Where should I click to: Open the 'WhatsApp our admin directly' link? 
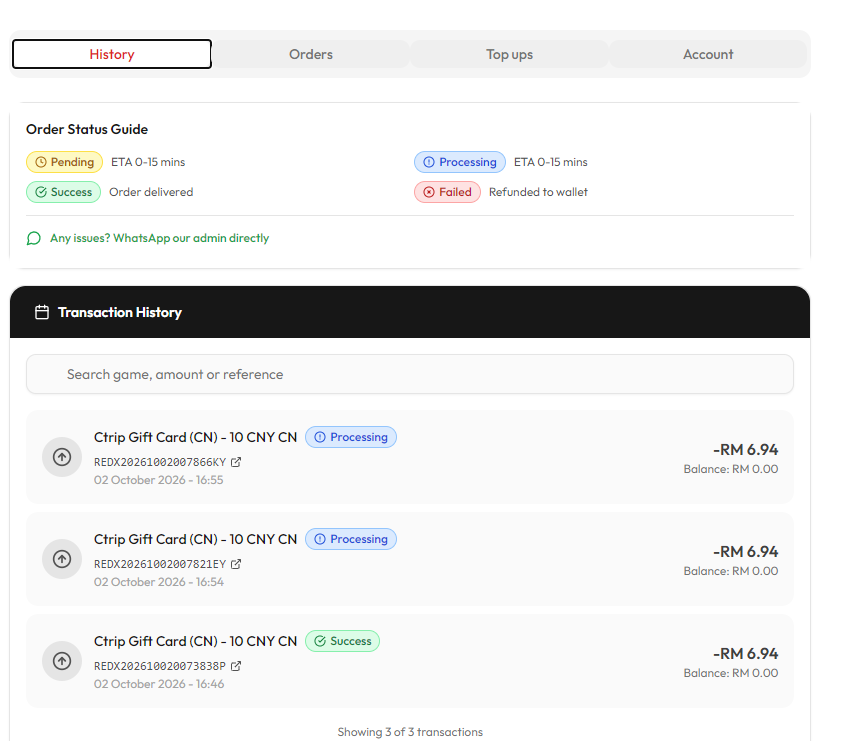coord(159,238)
